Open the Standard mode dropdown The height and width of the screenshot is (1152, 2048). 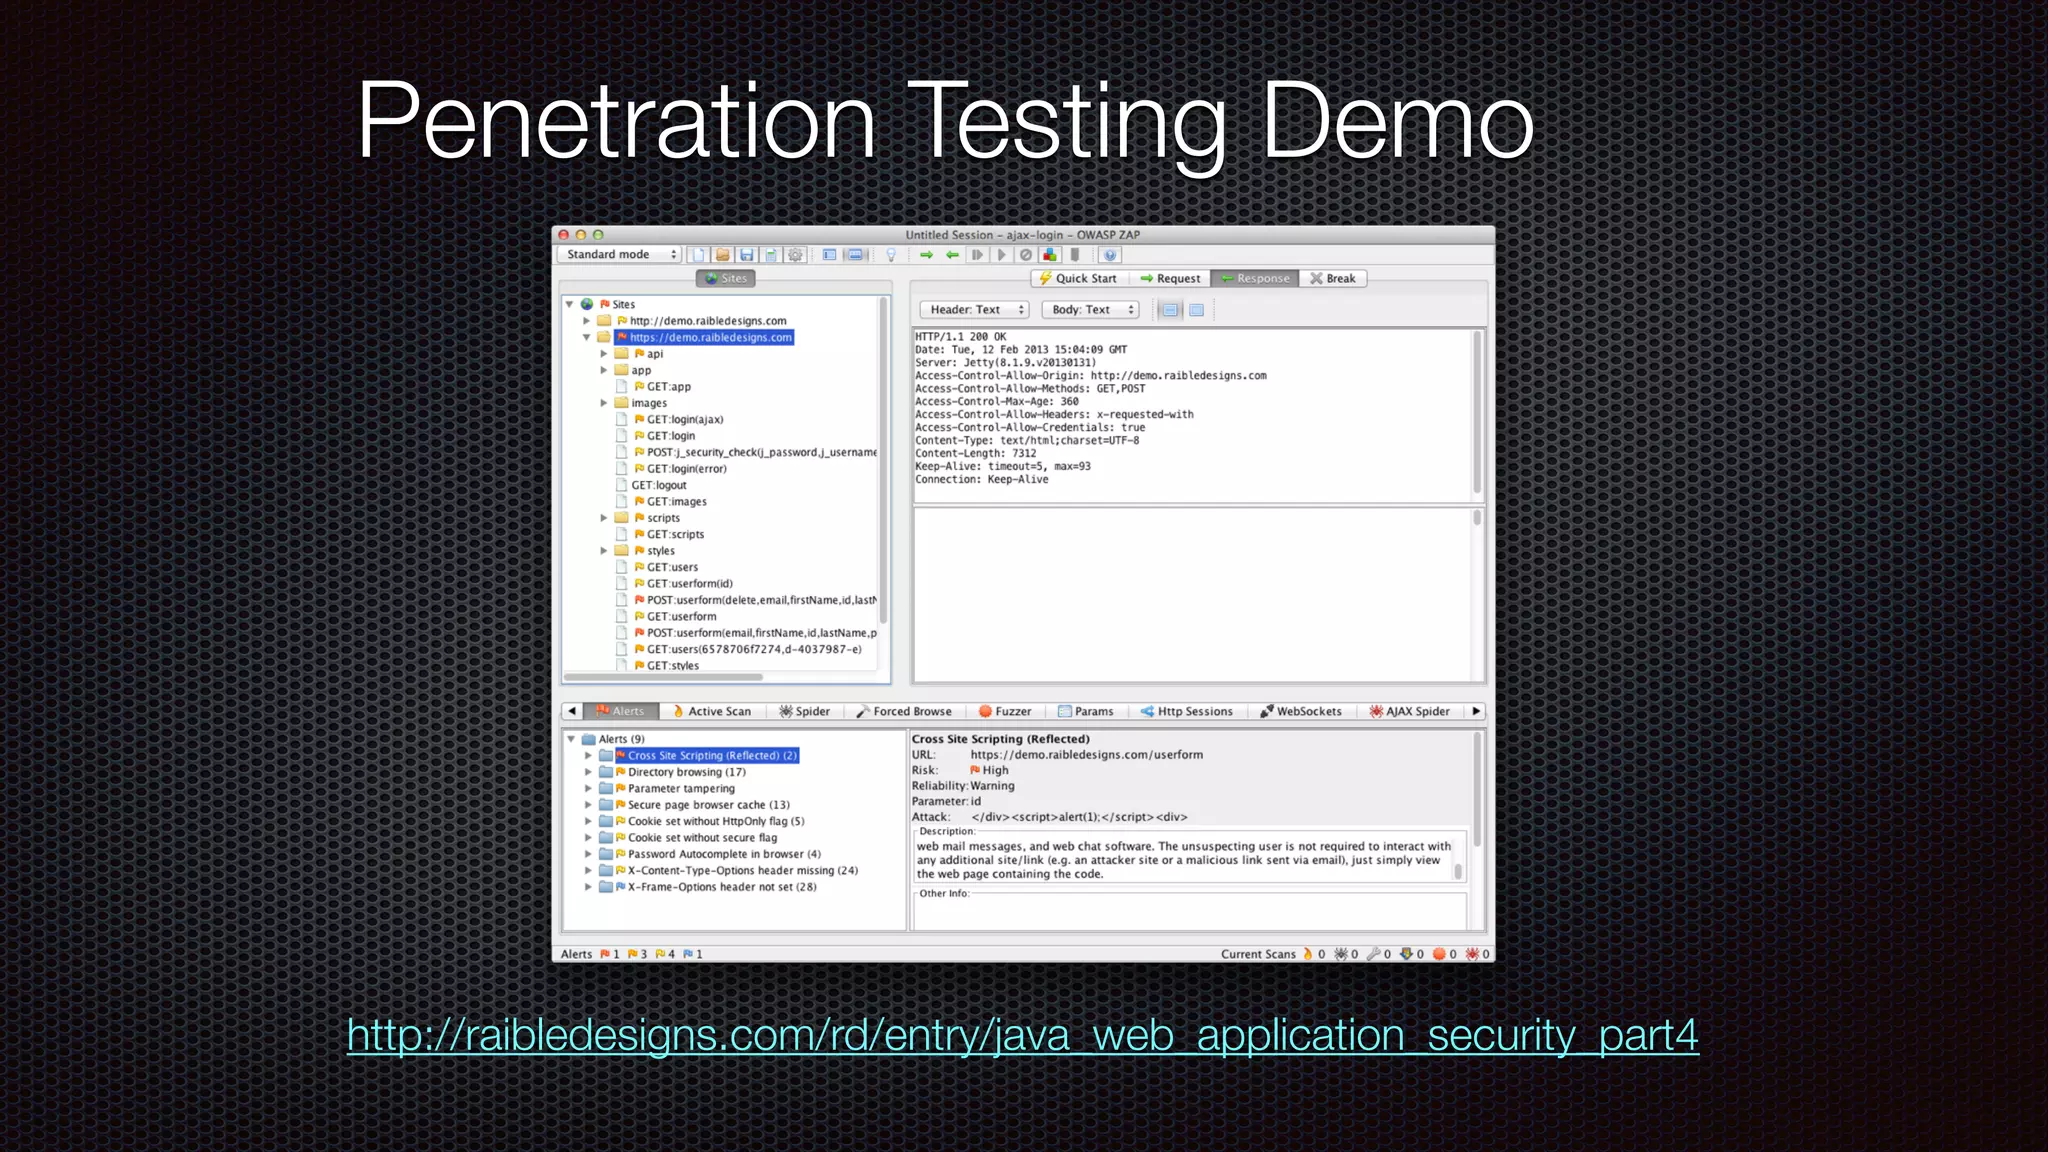click(618, 254)
